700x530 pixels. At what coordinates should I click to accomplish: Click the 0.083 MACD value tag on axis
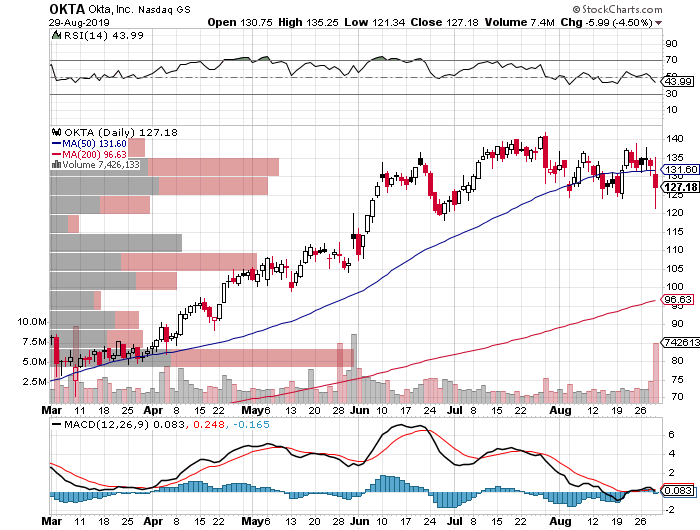click(x=678, y=491)
